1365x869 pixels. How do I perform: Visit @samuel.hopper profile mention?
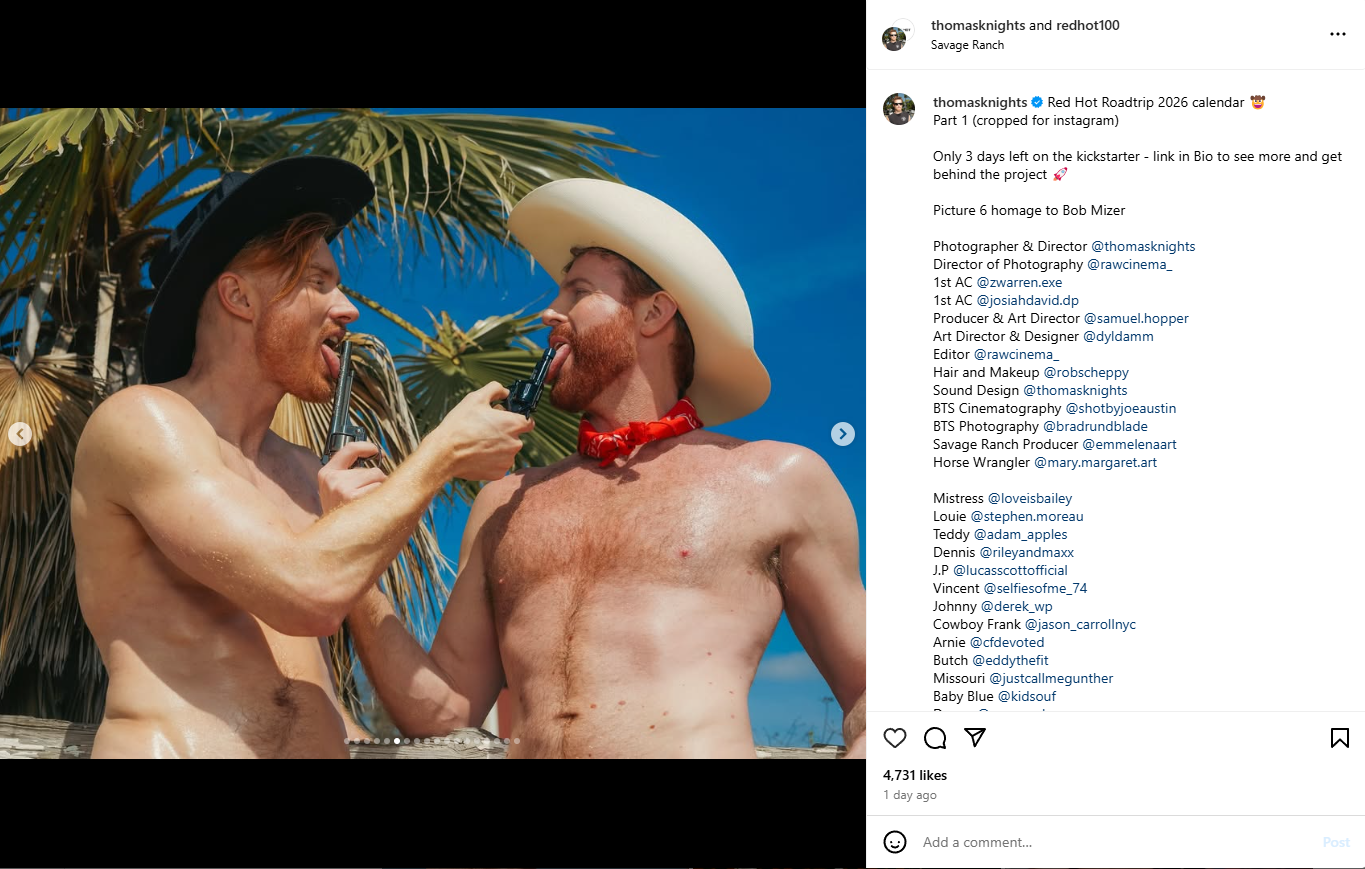(x=1136, y=319)
